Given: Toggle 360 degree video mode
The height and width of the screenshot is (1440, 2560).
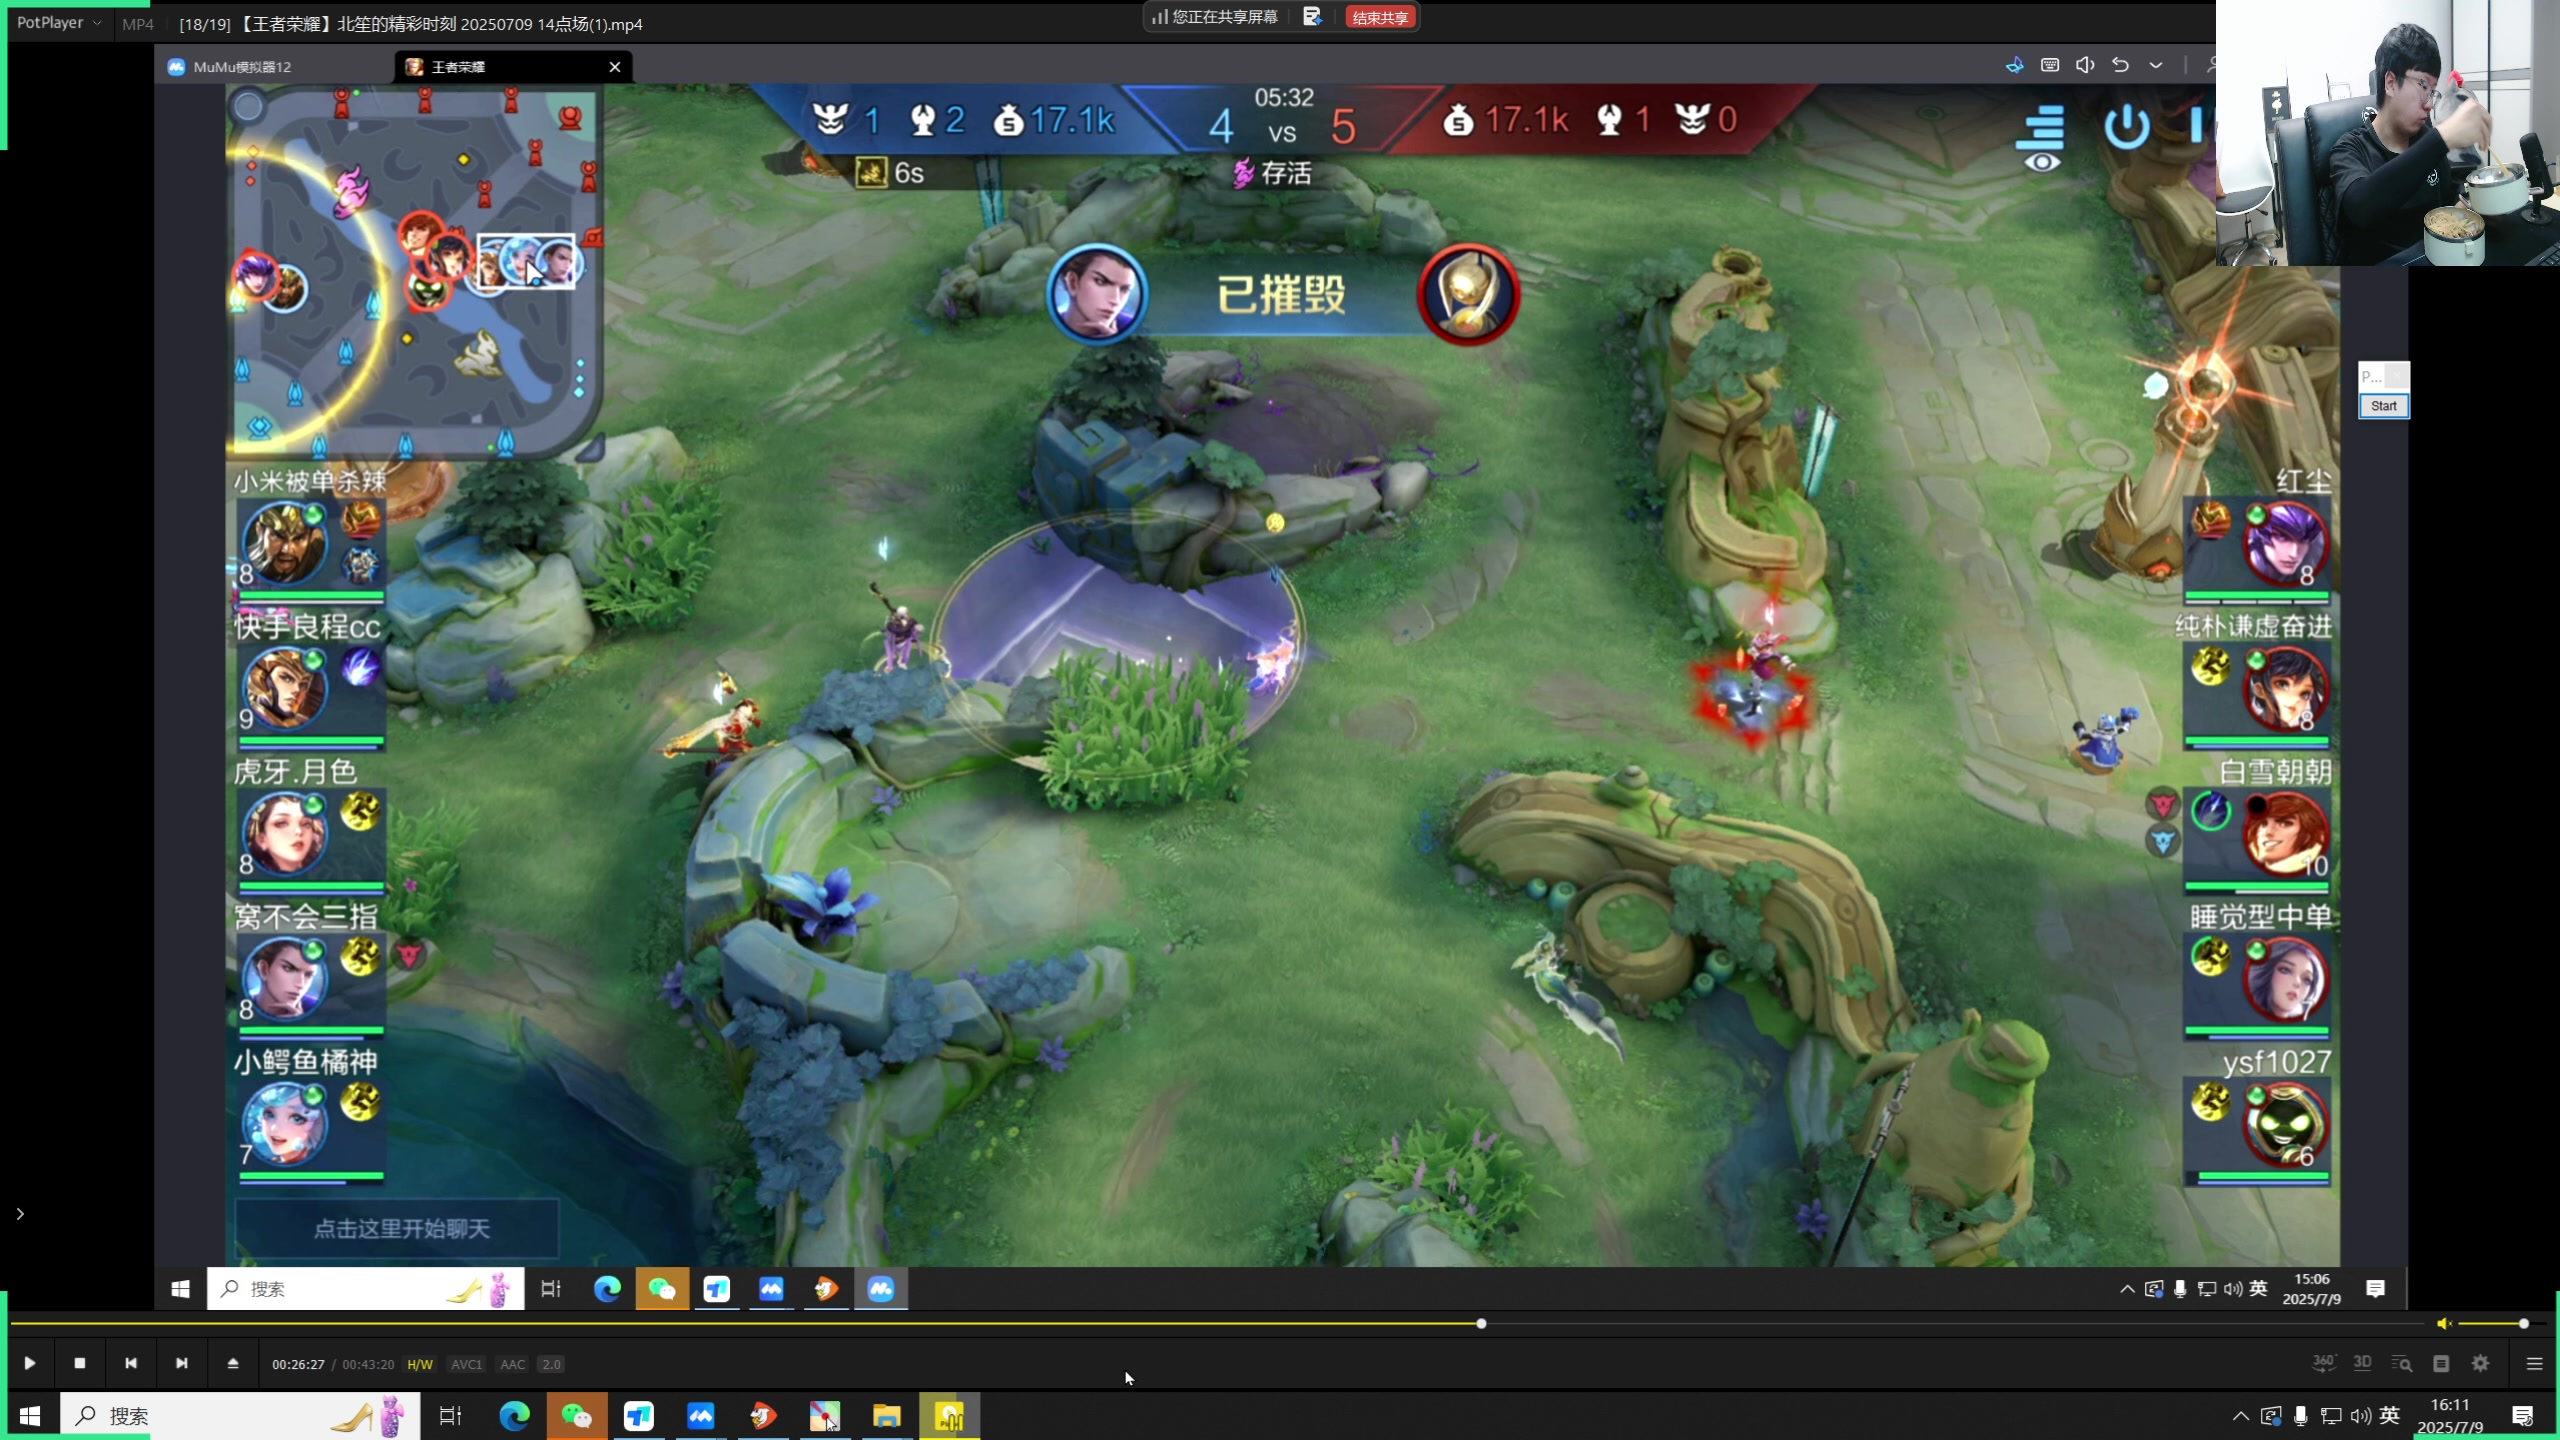Looking at the screenshot, I should click(x=2324, y=1363).
